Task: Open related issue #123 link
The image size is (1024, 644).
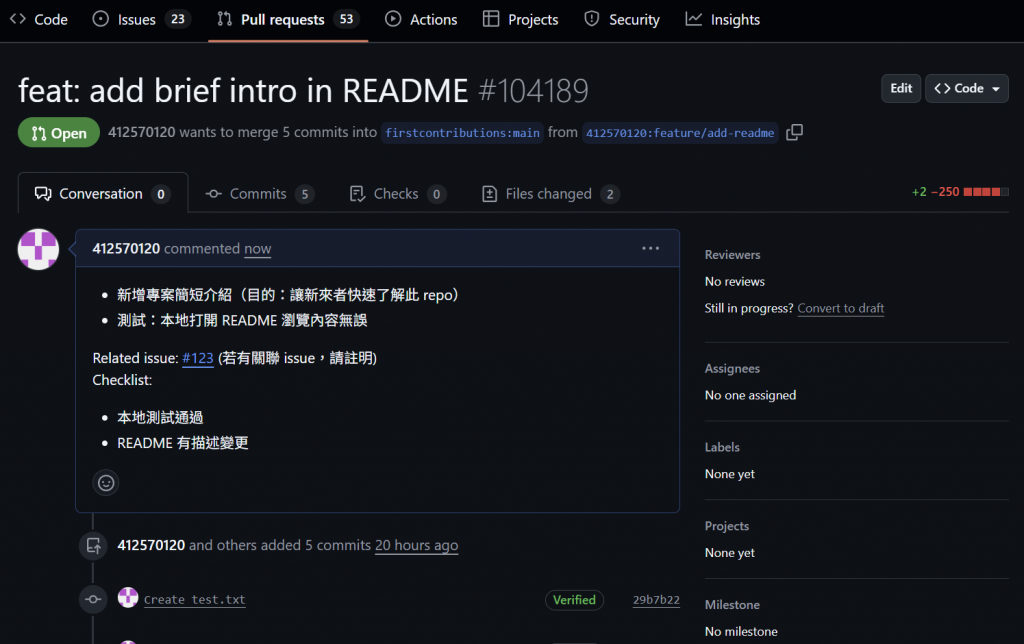Action: [198, 358]
